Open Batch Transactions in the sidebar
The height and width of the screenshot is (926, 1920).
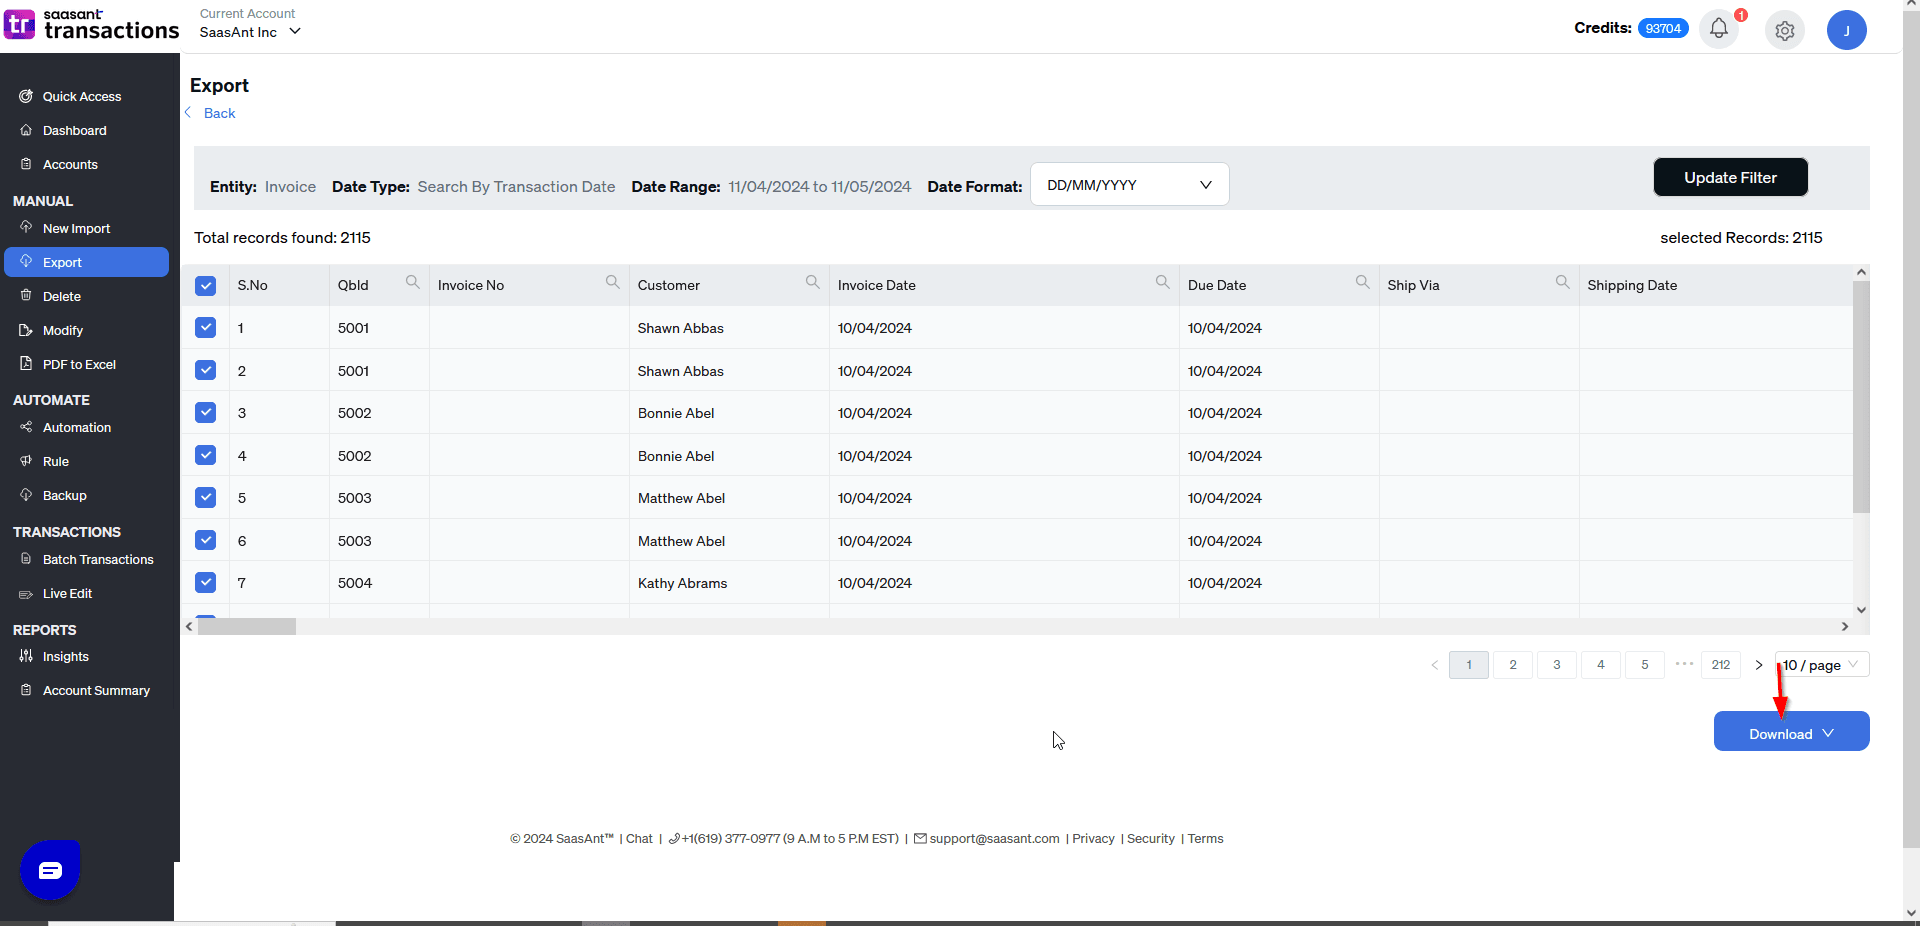(98, 560)
